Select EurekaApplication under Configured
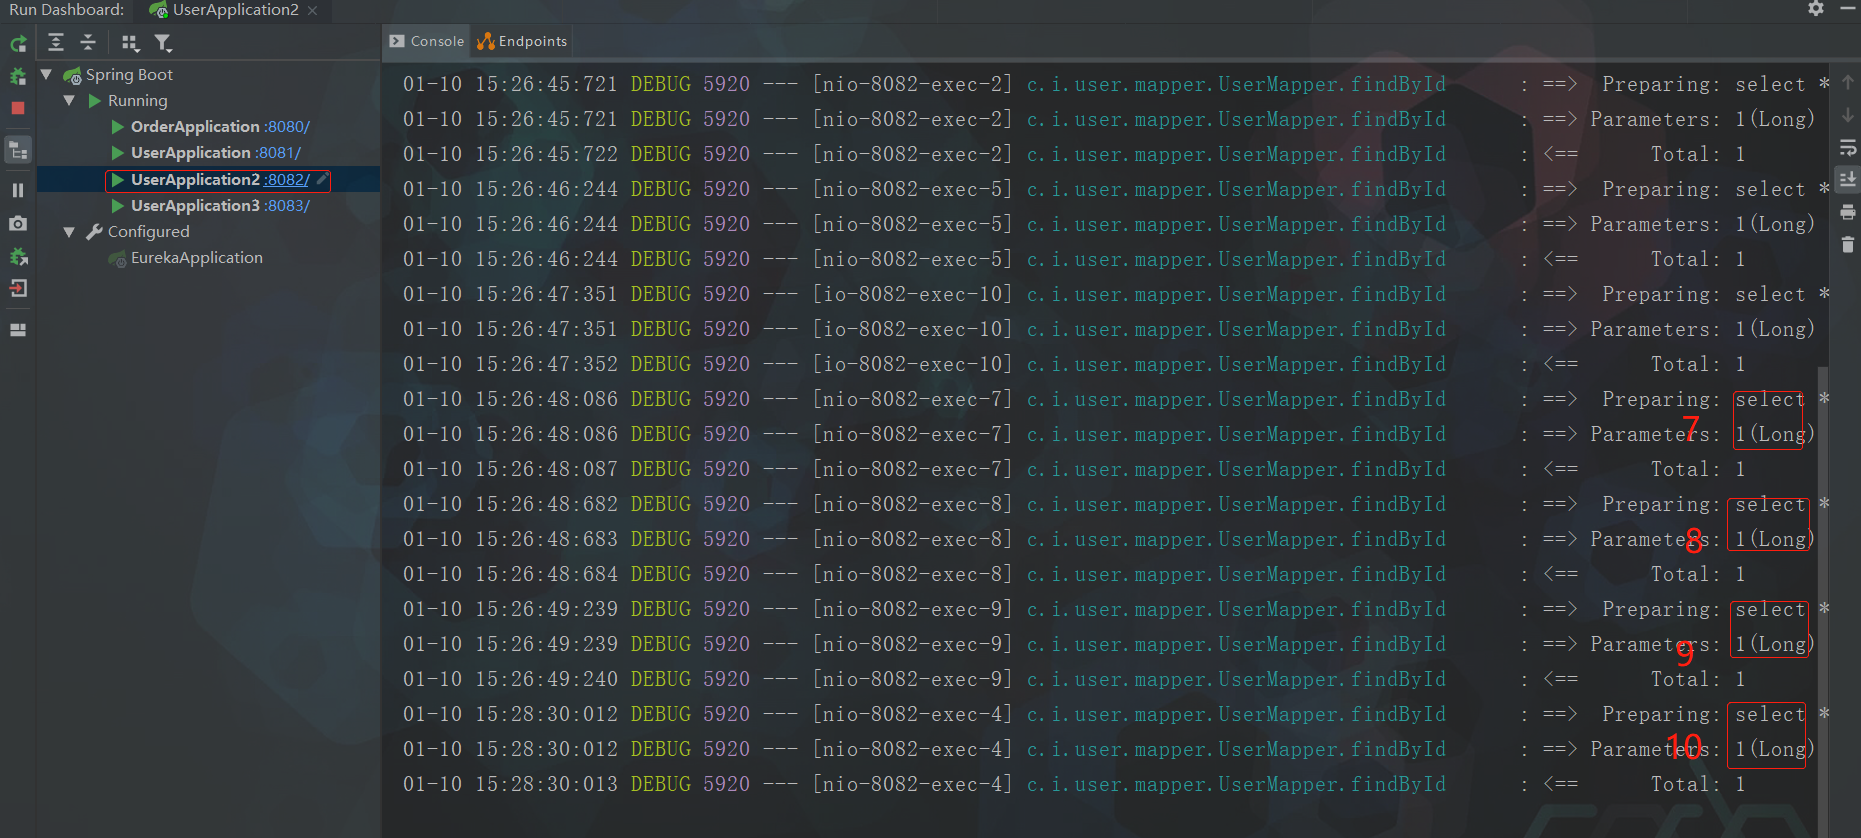Image resolution: width=1861 pixels, height=838 pixels. click(196, 257)
